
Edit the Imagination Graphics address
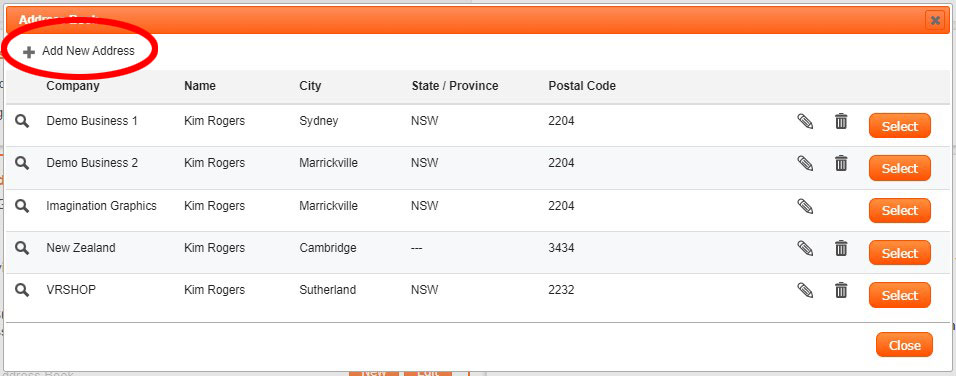(805, 206)
